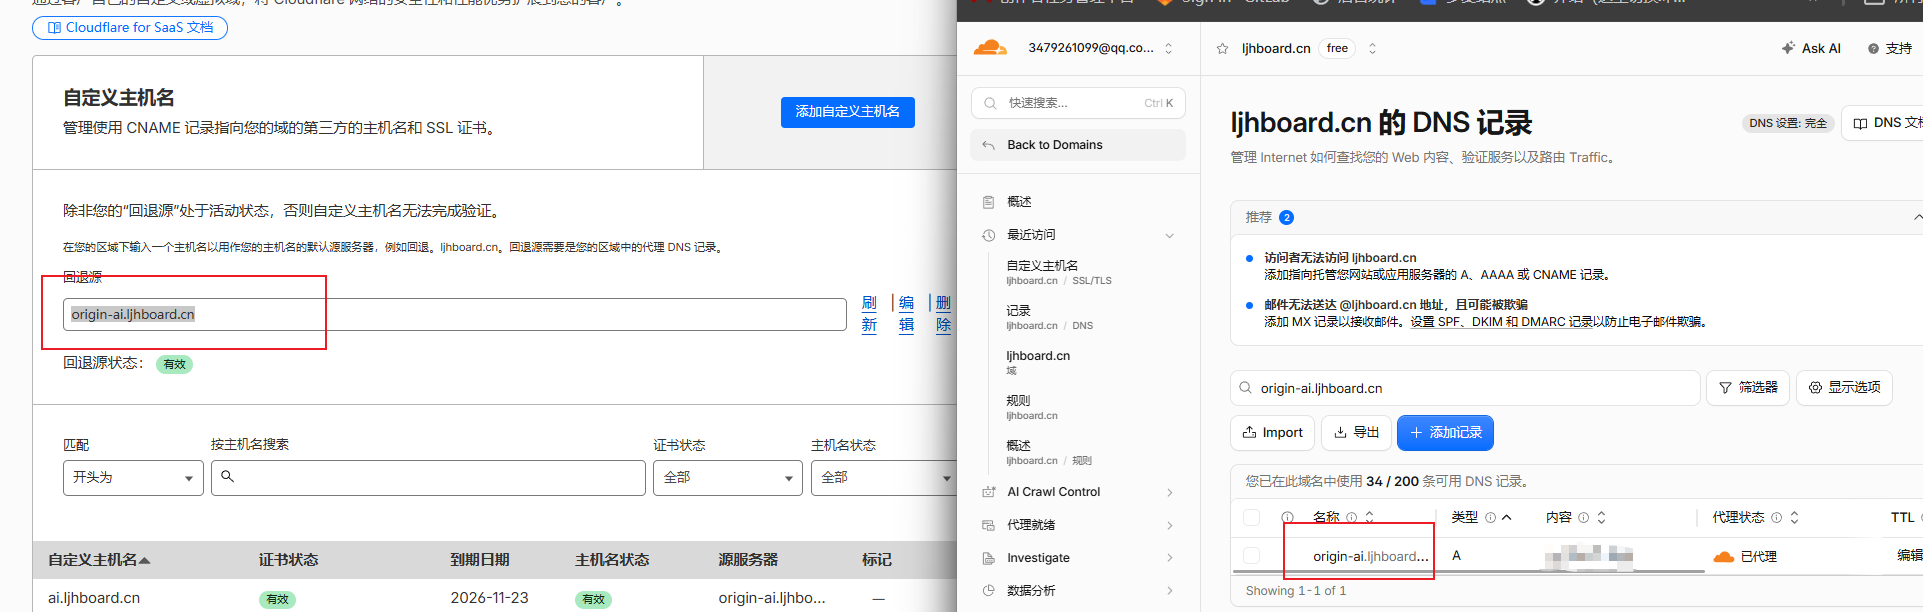The width and height of the screenshot is (1923, 612).
Task: Star the ljhboard.cn domain
Action: 1222,48
